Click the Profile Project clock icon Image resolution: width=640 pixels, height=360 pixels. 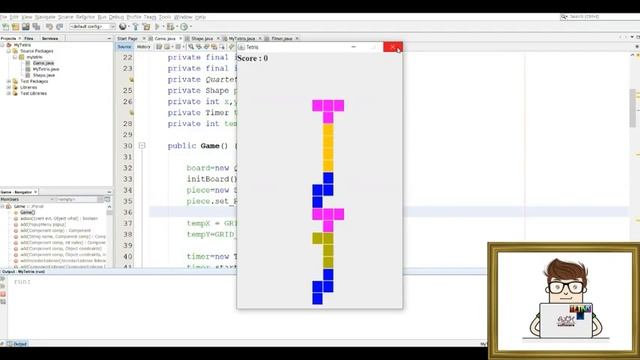coord(184,27)
